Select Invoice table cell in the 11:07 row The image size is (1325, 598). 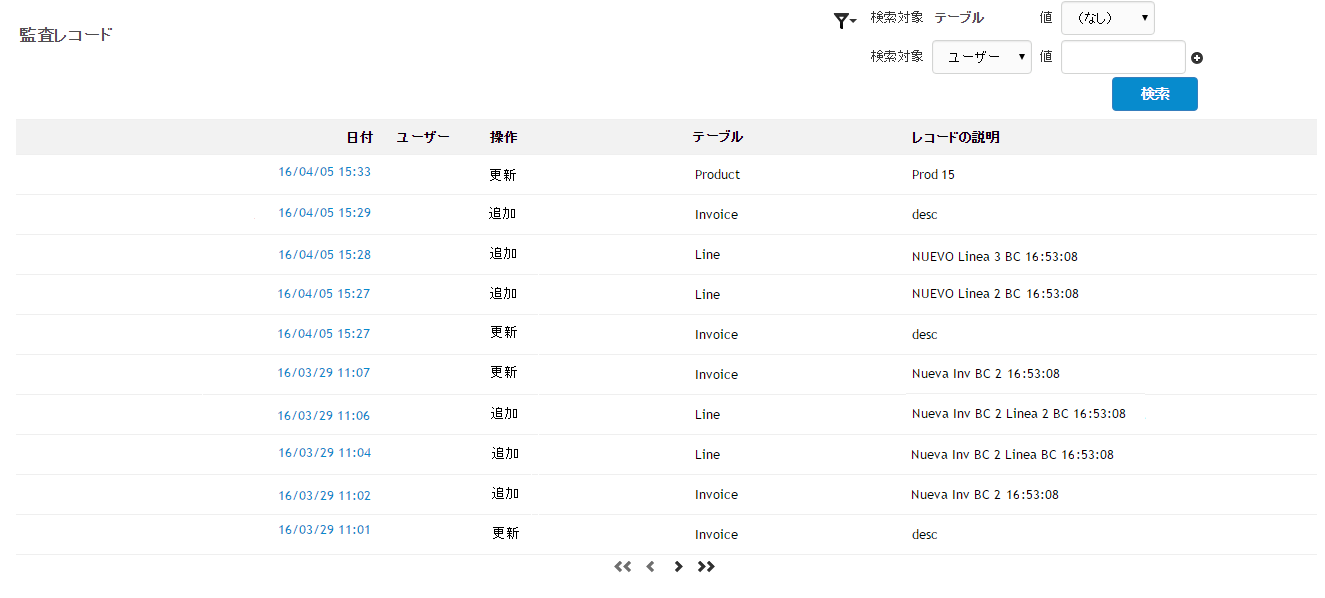[x=716, y=375]
